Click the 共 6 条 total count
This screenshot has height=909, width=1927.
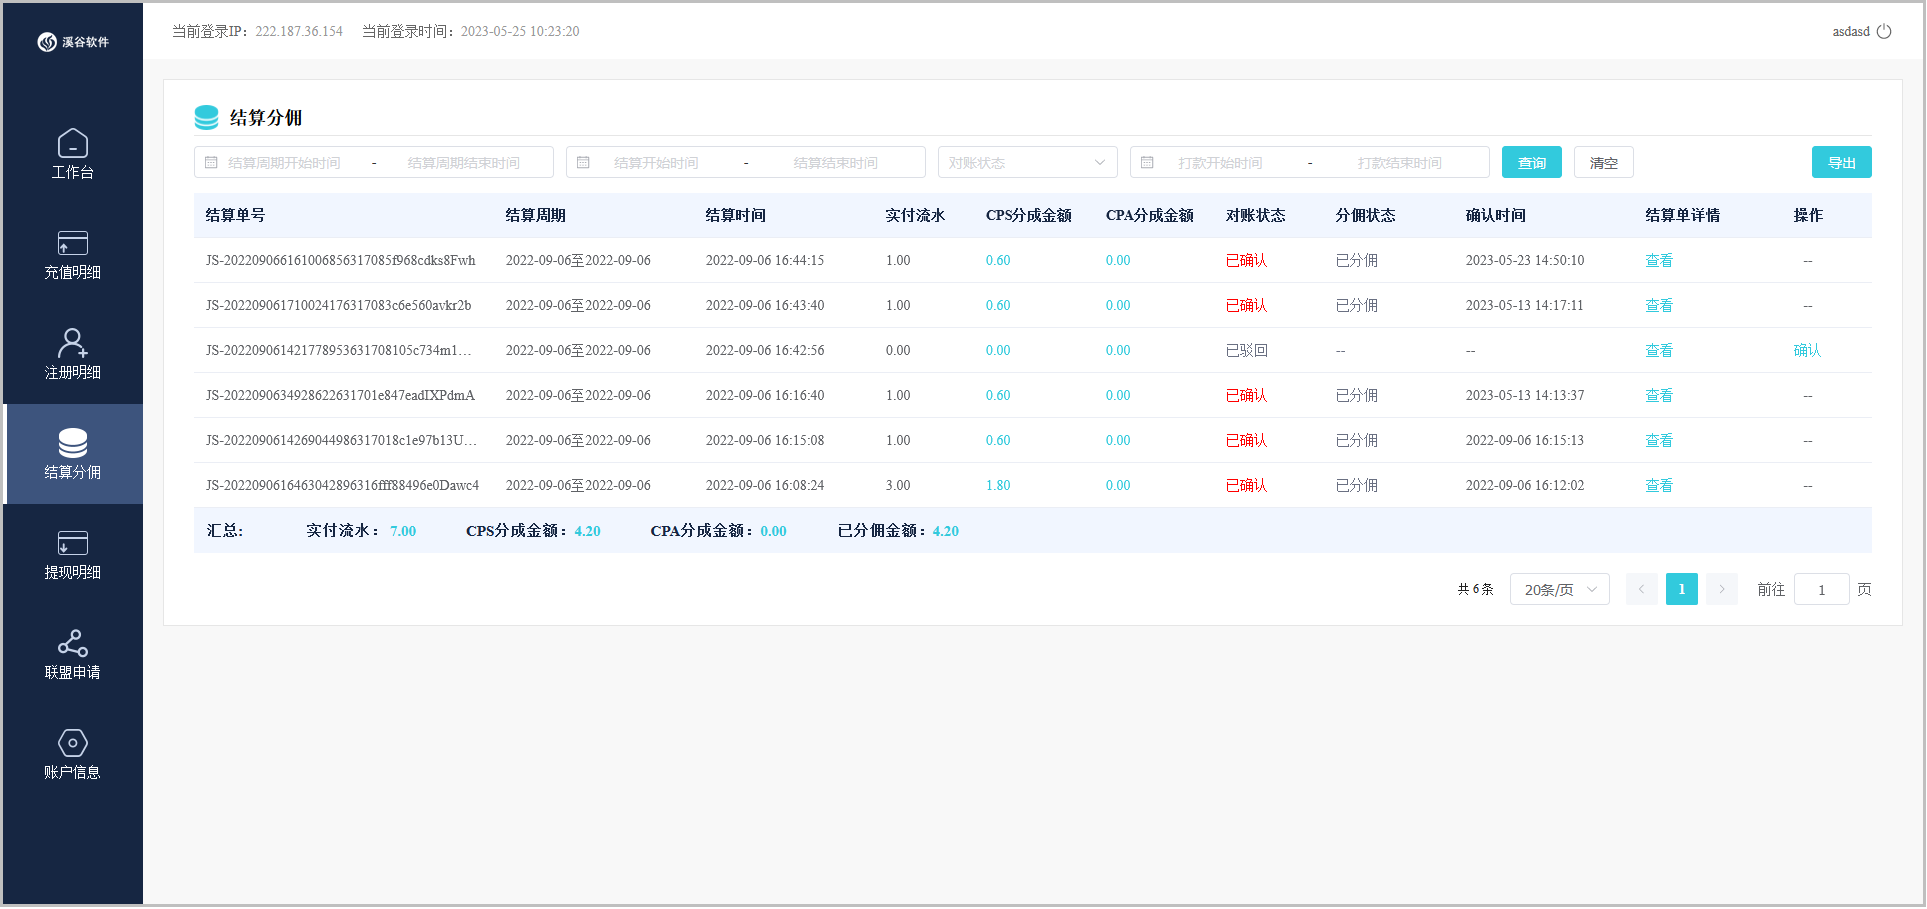(1475, 589)
